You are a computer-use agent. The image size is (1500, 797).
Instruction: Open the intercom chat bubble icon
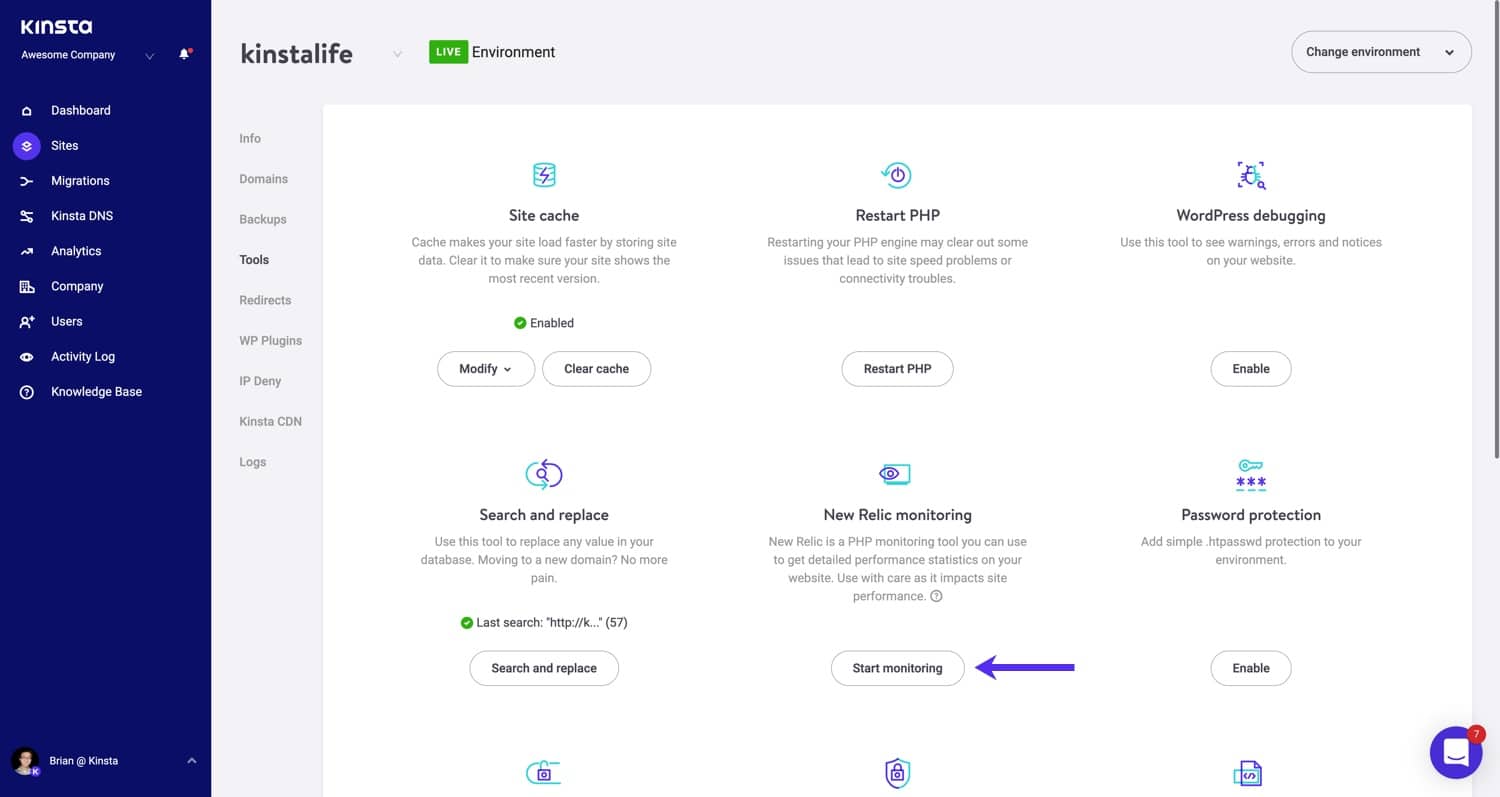pyautogui.click(x=1455, y=752)
